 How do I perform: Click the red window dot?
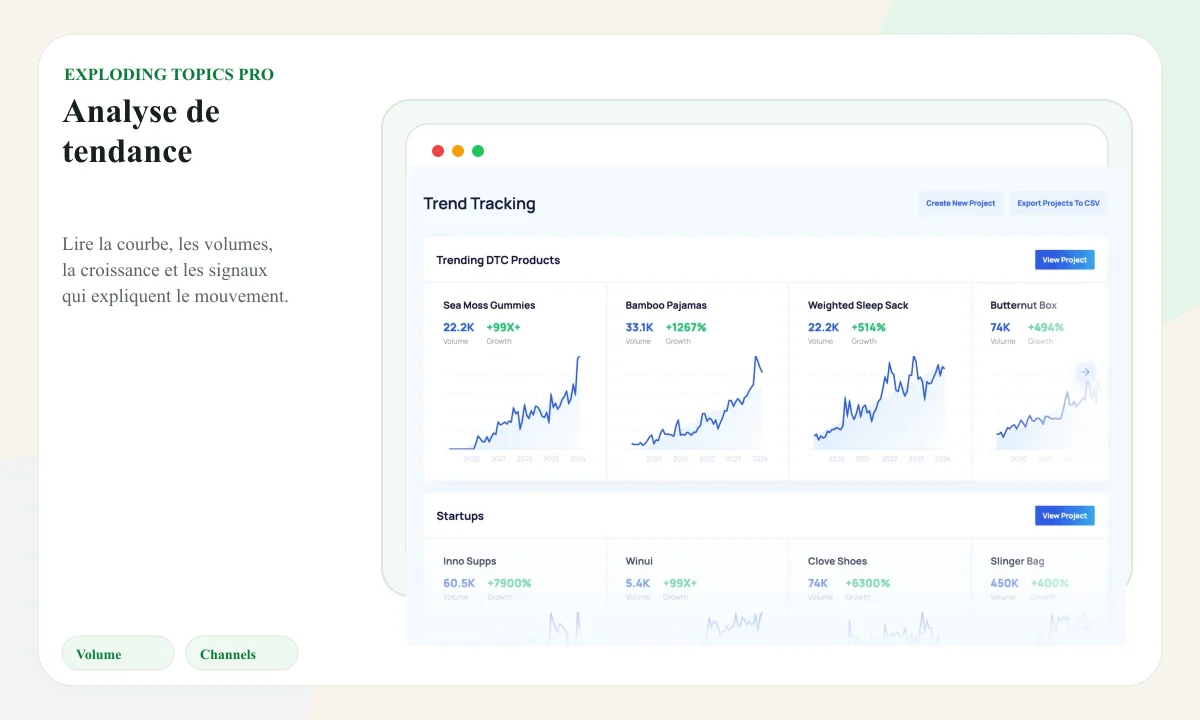438,151
